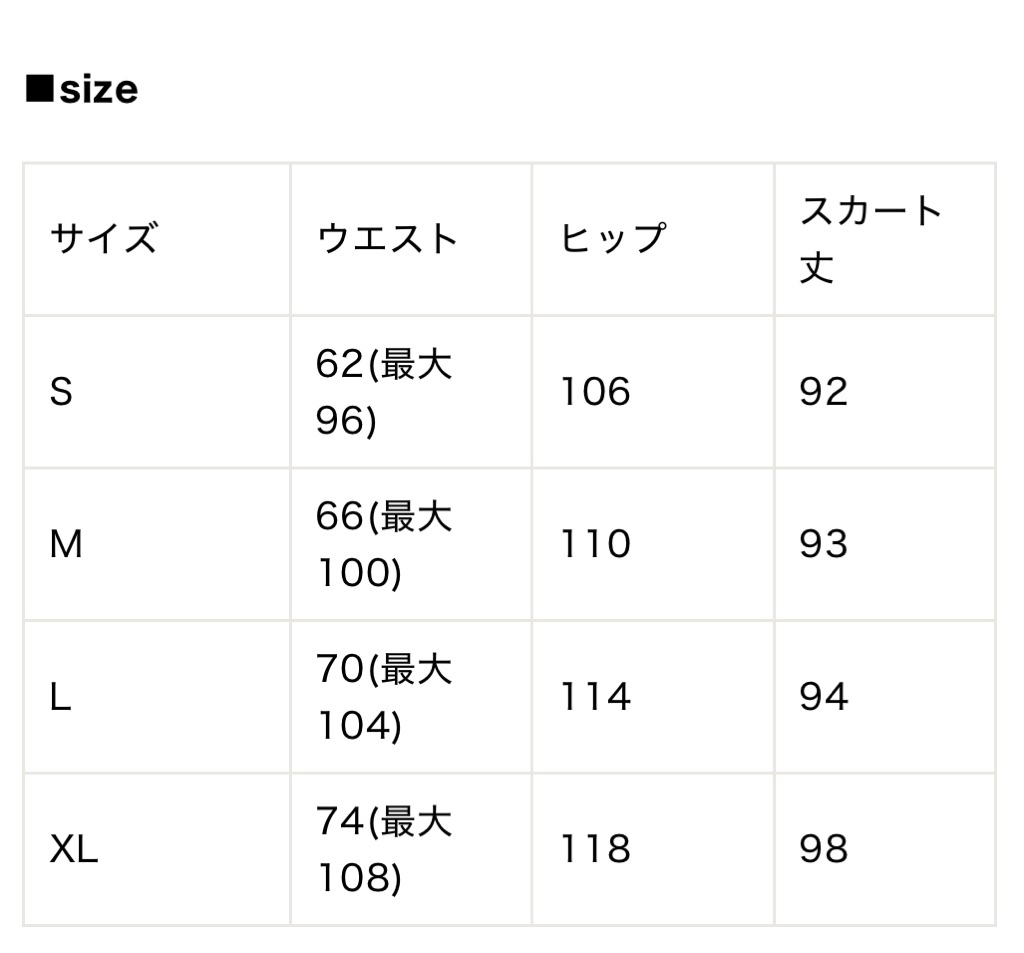Screen dimensions: 1024x953
Task: Select the hip value 110
Action: click(595, 544)
